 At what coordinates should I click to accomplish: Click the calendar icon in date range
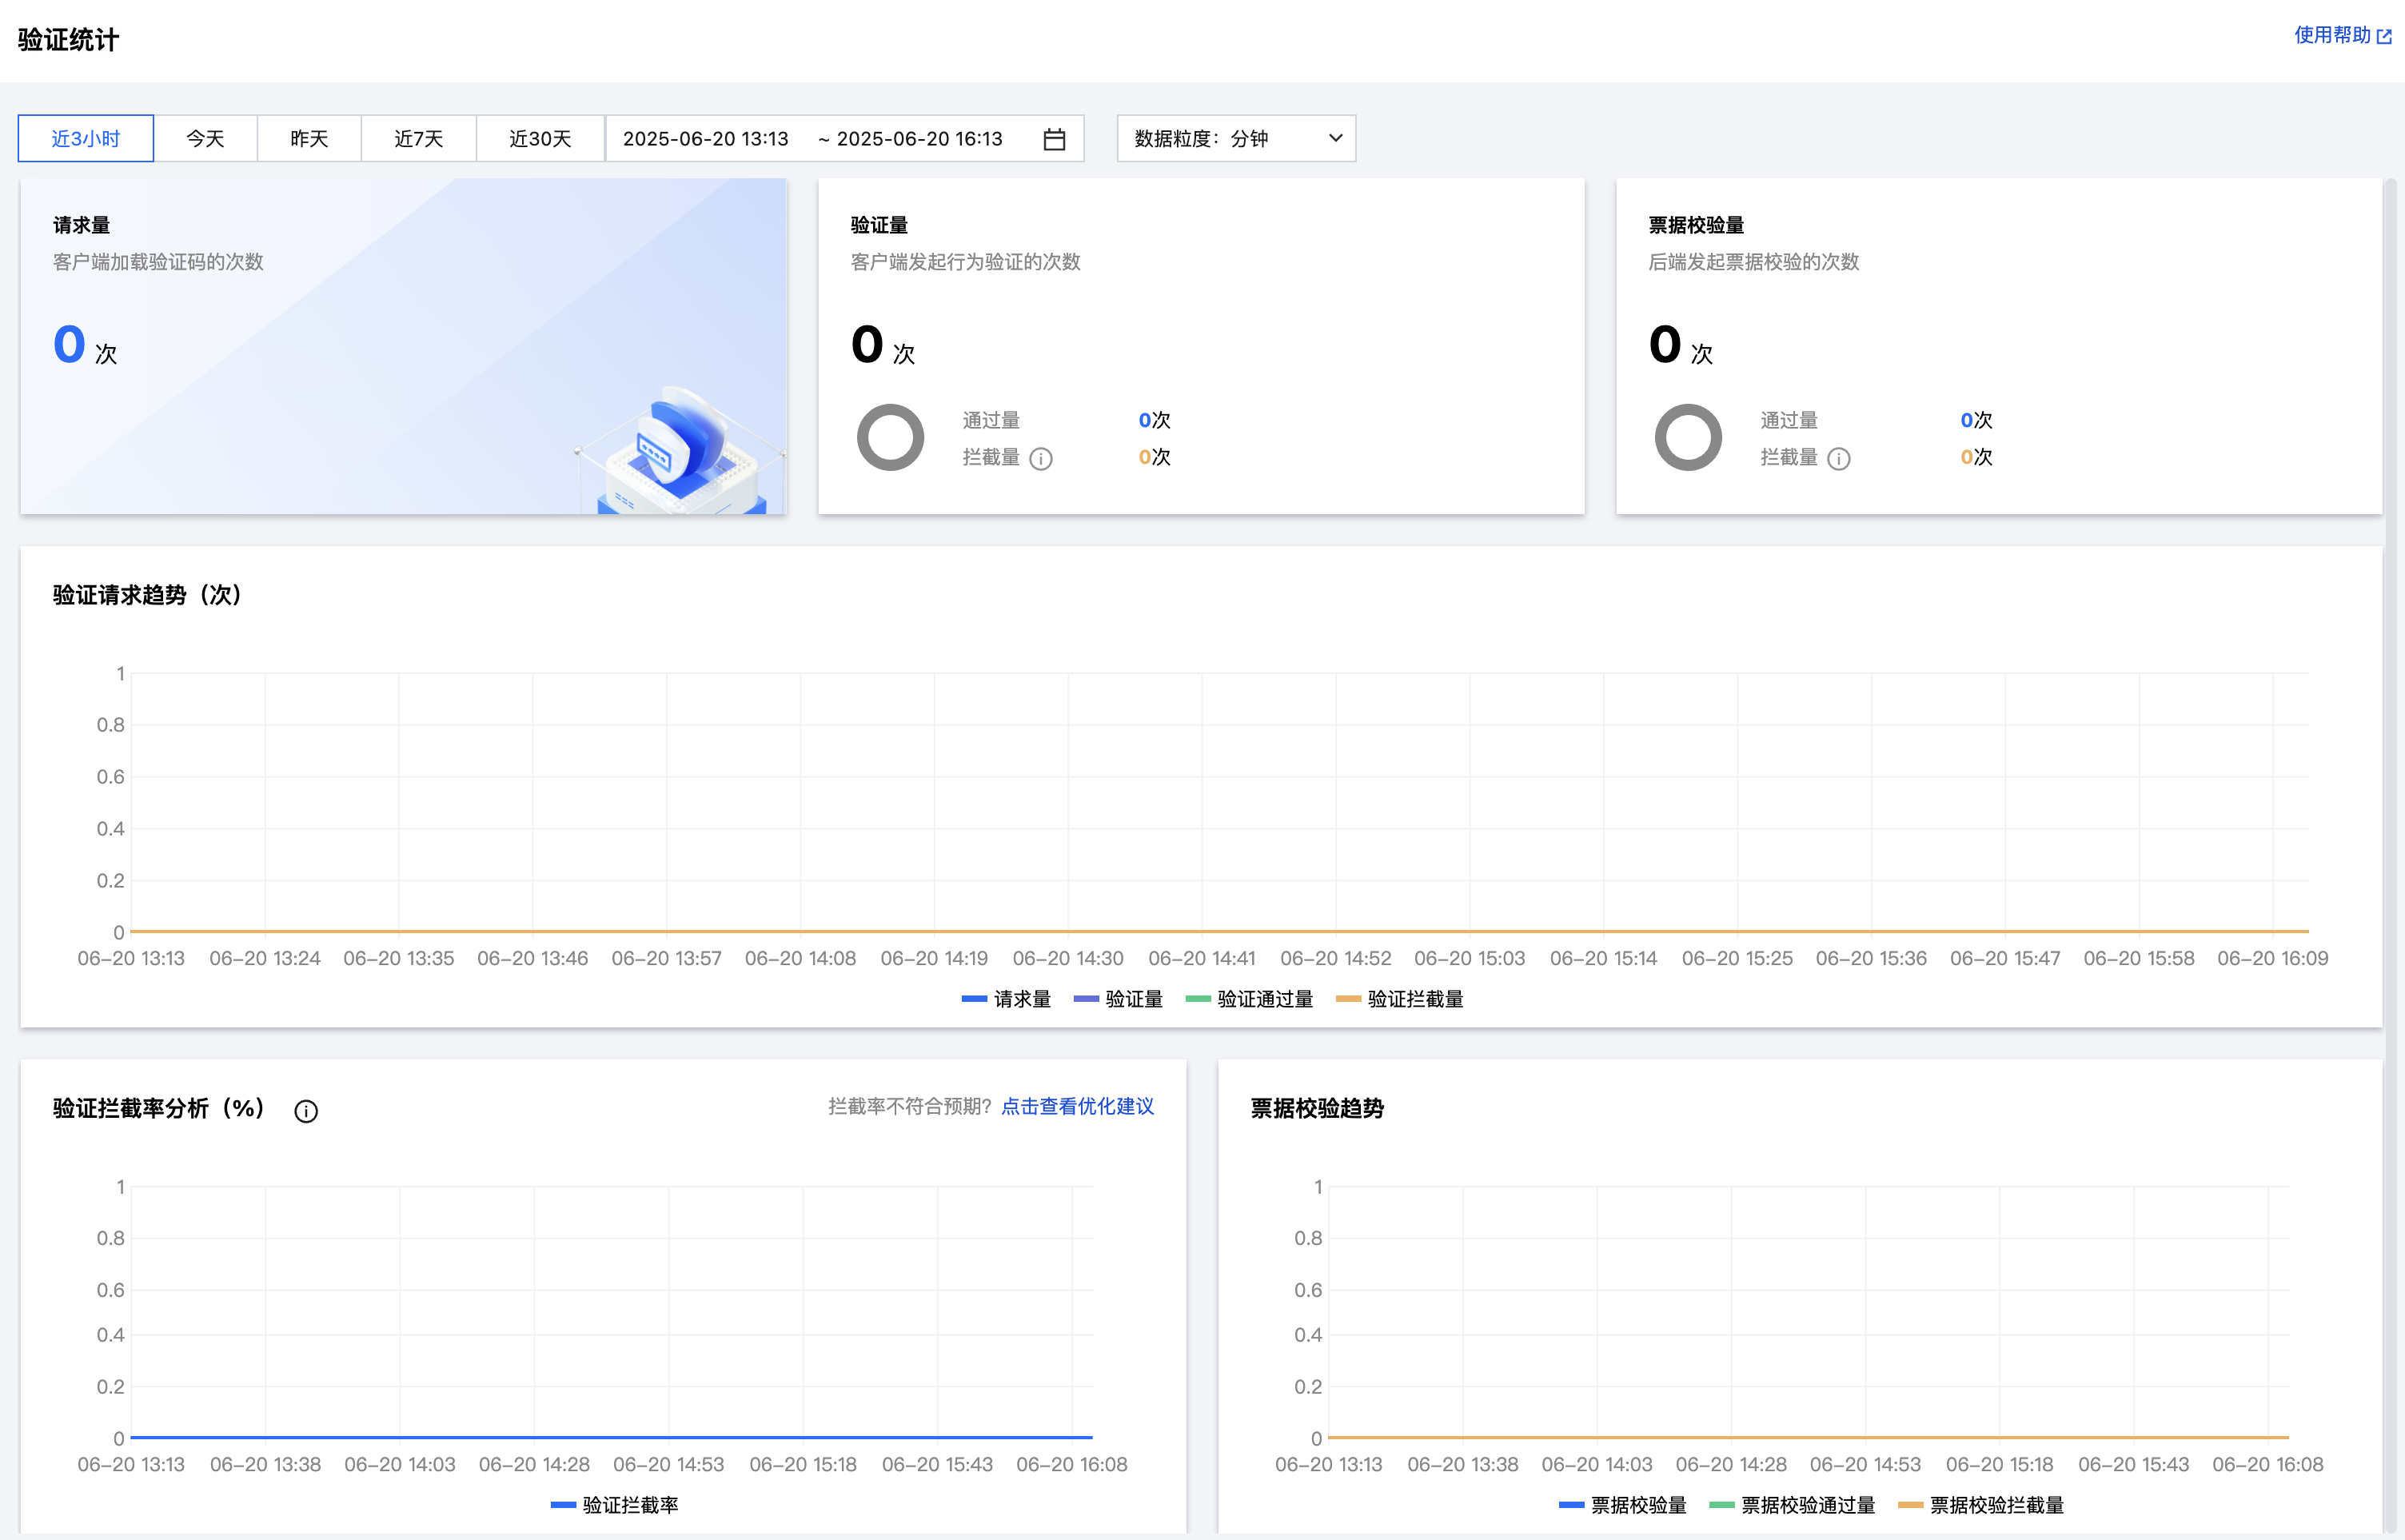pos(1054,139)
